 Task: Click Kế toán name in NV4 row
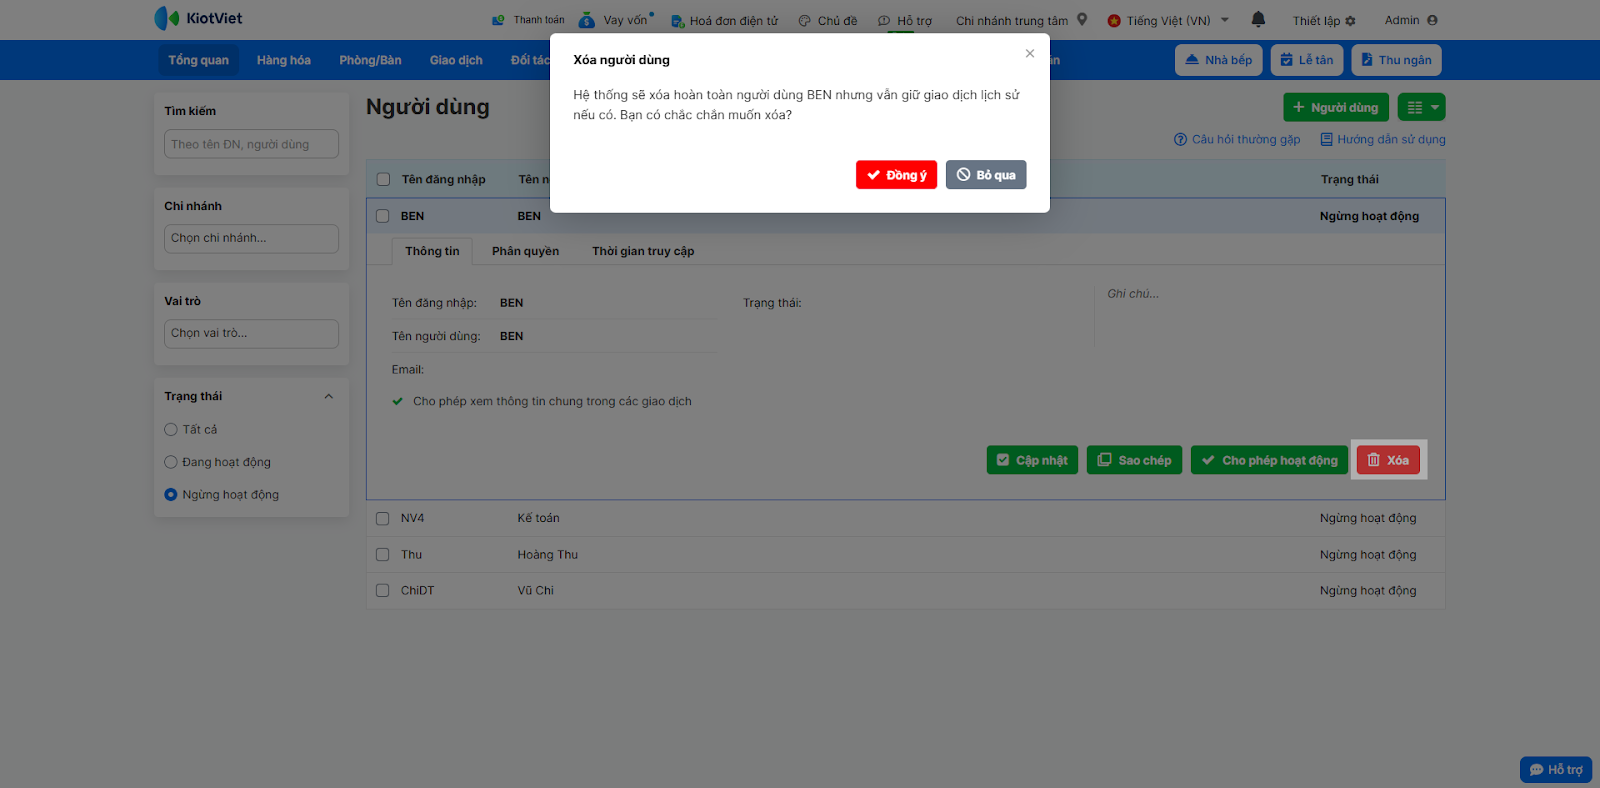538,518
